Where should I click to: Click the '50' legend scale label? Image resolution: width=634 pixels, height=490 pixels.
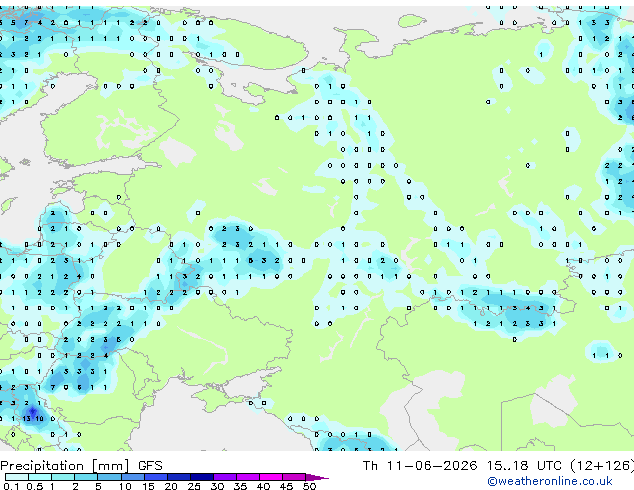pyautogui.click(x=309, y=486)
